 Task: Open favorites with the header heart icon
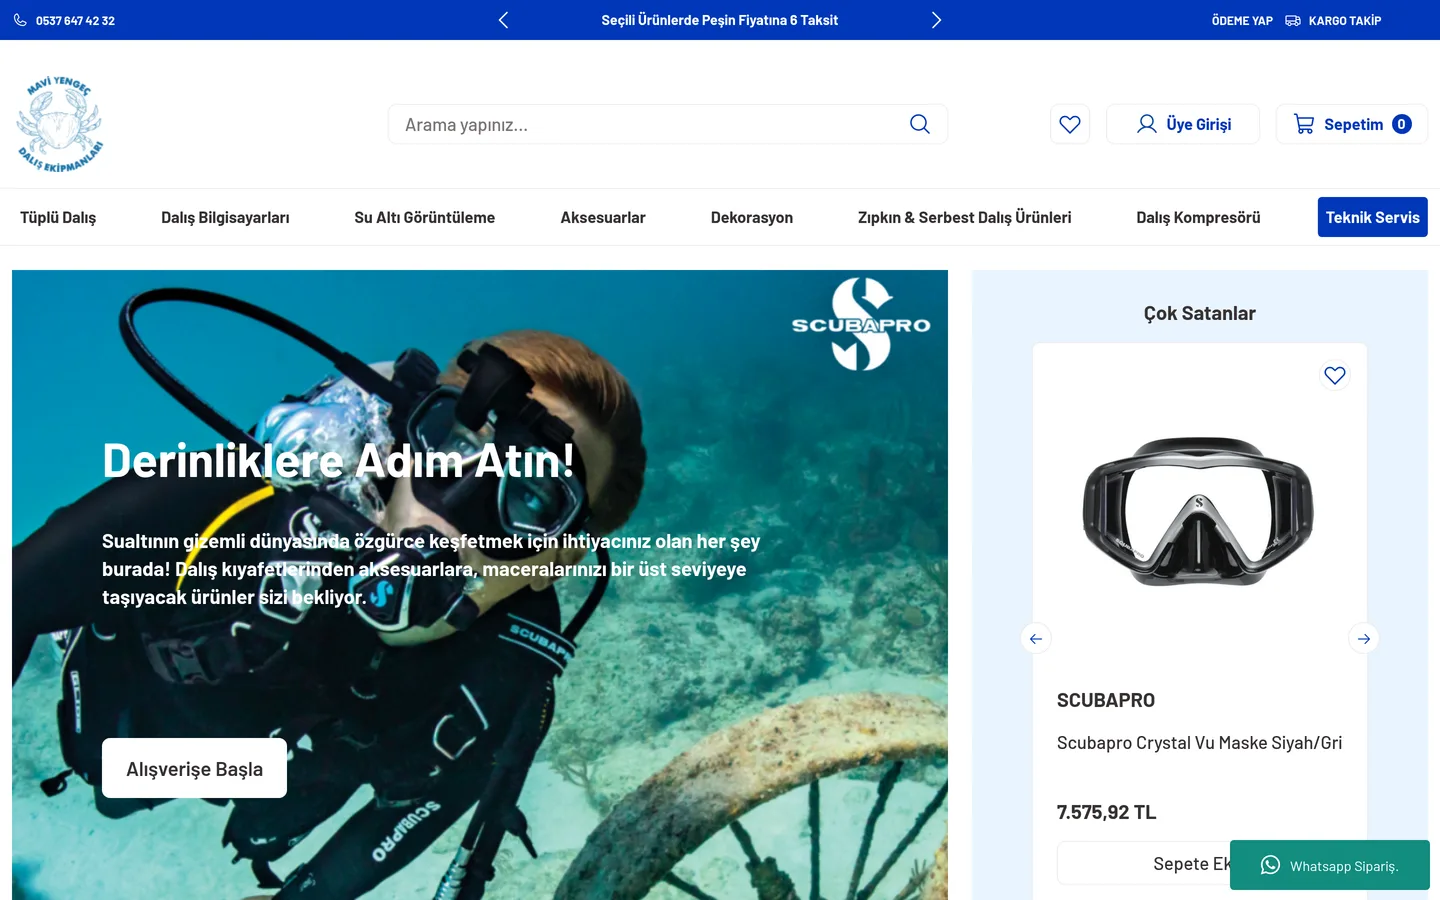(1070, 124)
